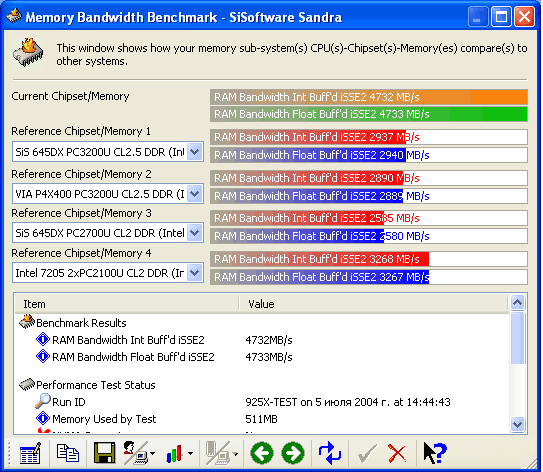Cancel with the red X toolbar icon
Screen dimensions: 543x472
pos(397,453)
